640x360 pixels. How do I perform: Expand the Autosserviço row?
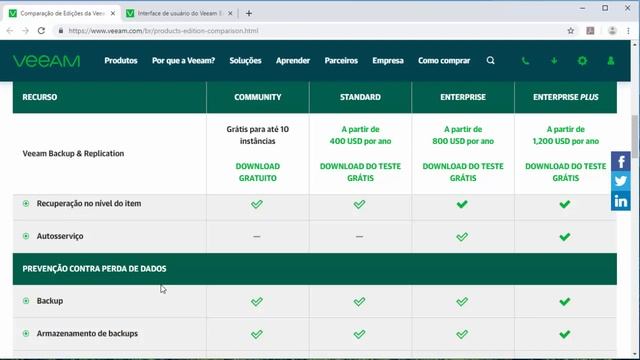tap(26, 236)
